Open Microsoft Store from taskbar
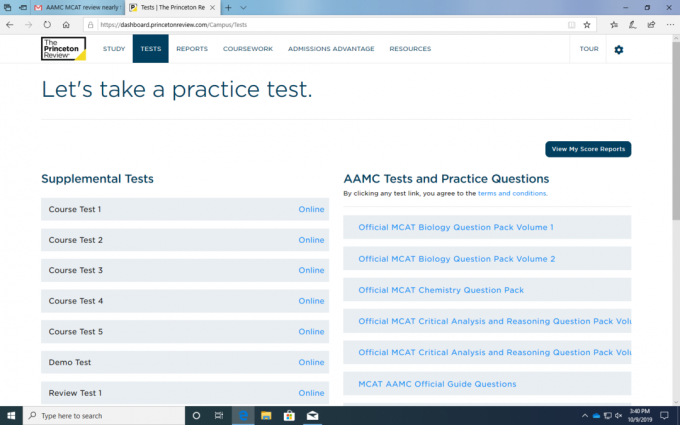This screenshot has height=425, width=680. click(x=289, y=415)
